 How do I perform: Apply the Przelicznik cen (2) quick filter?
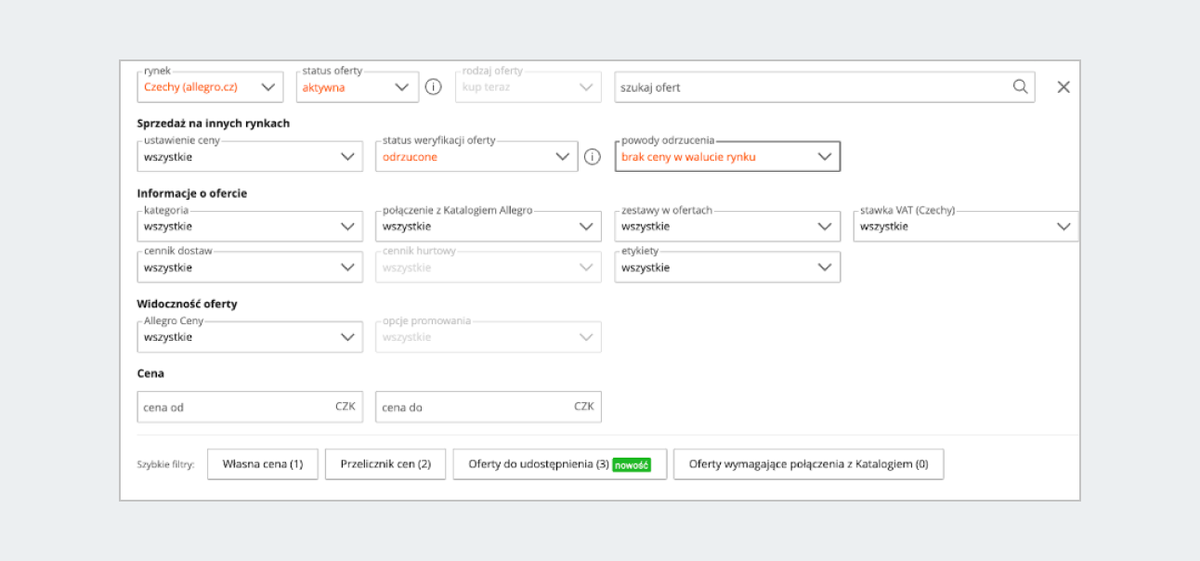[385, 465]
